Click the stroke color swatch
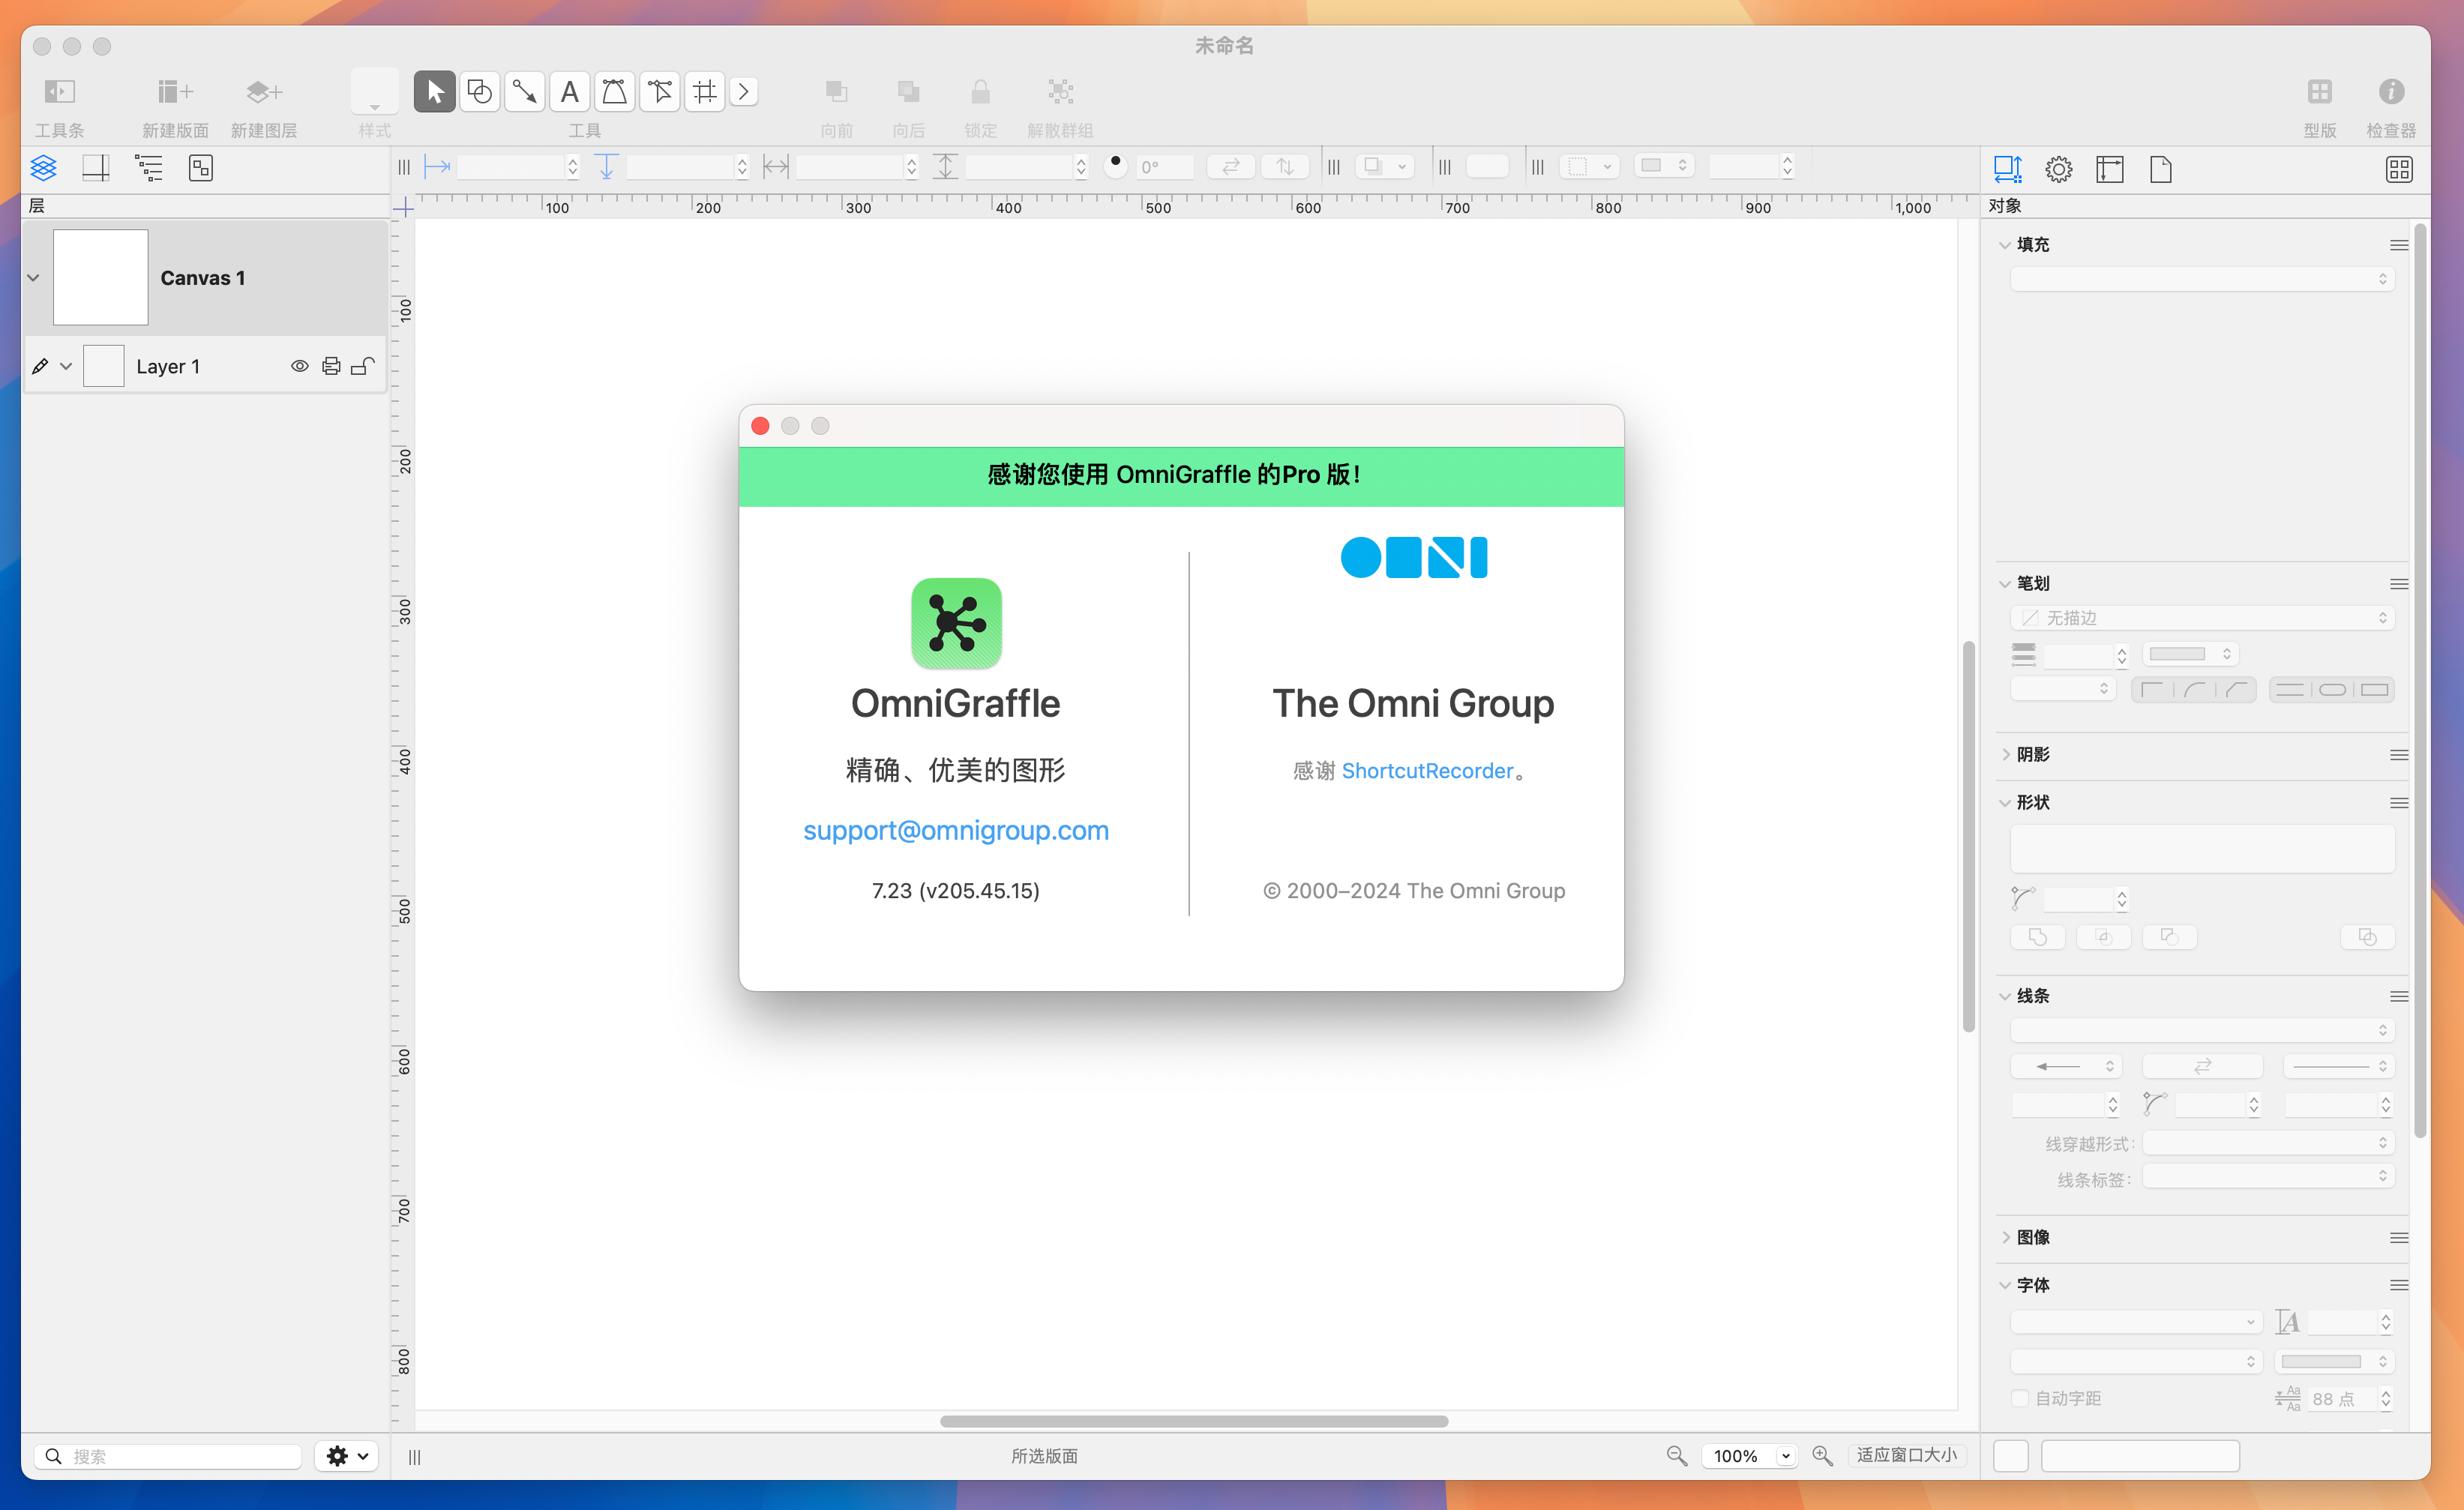 click(2189, 654)
